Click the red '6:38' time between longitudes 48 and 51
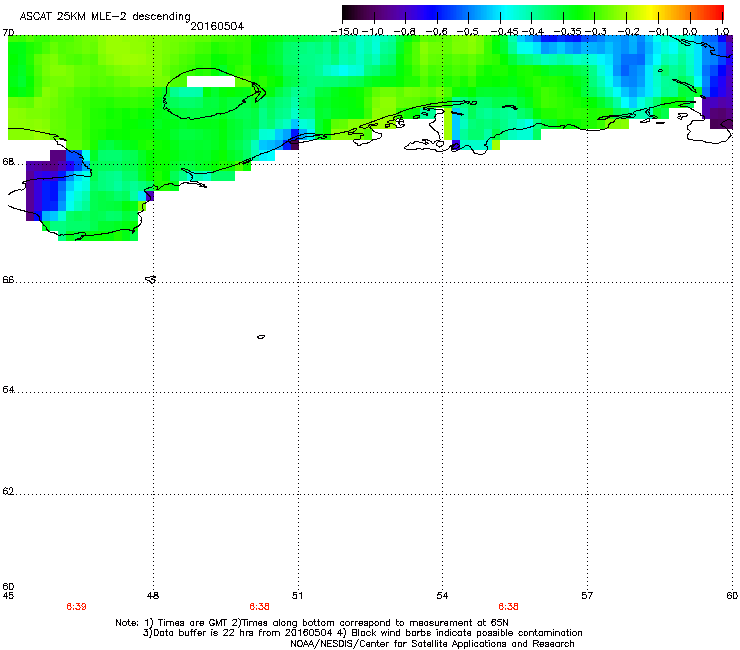The image size is (740, 650). [x=260, y=607]
